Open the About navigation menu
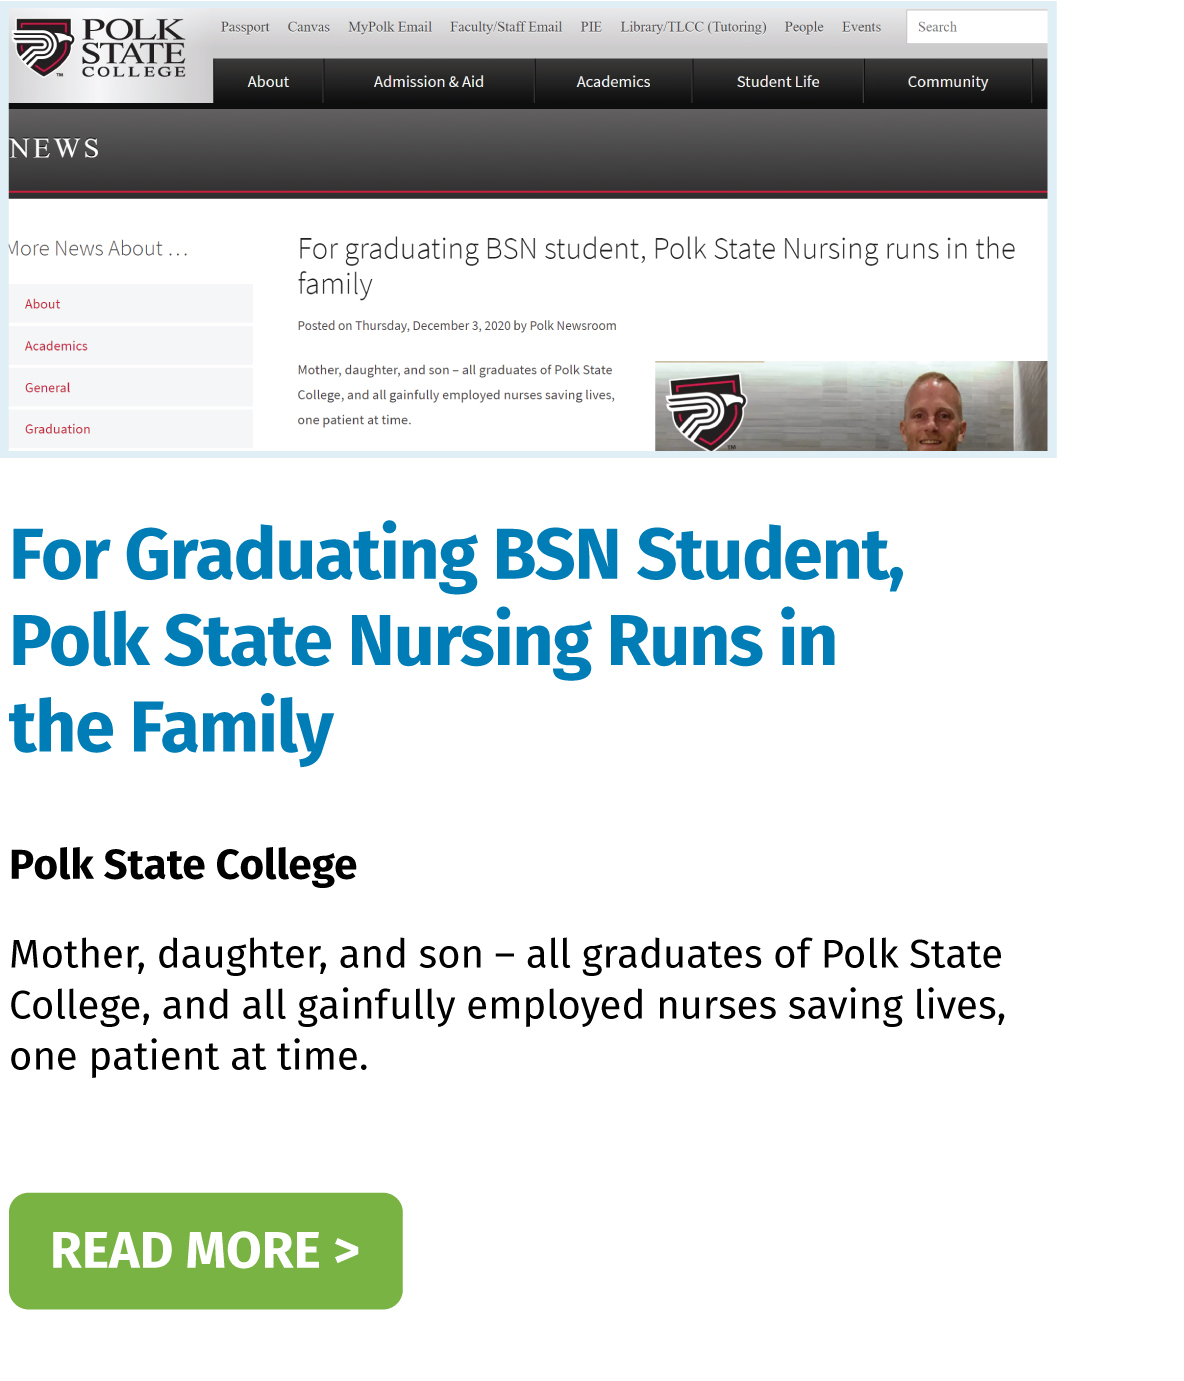Screen dimensions: 1184x1381 tap(268, 82)
